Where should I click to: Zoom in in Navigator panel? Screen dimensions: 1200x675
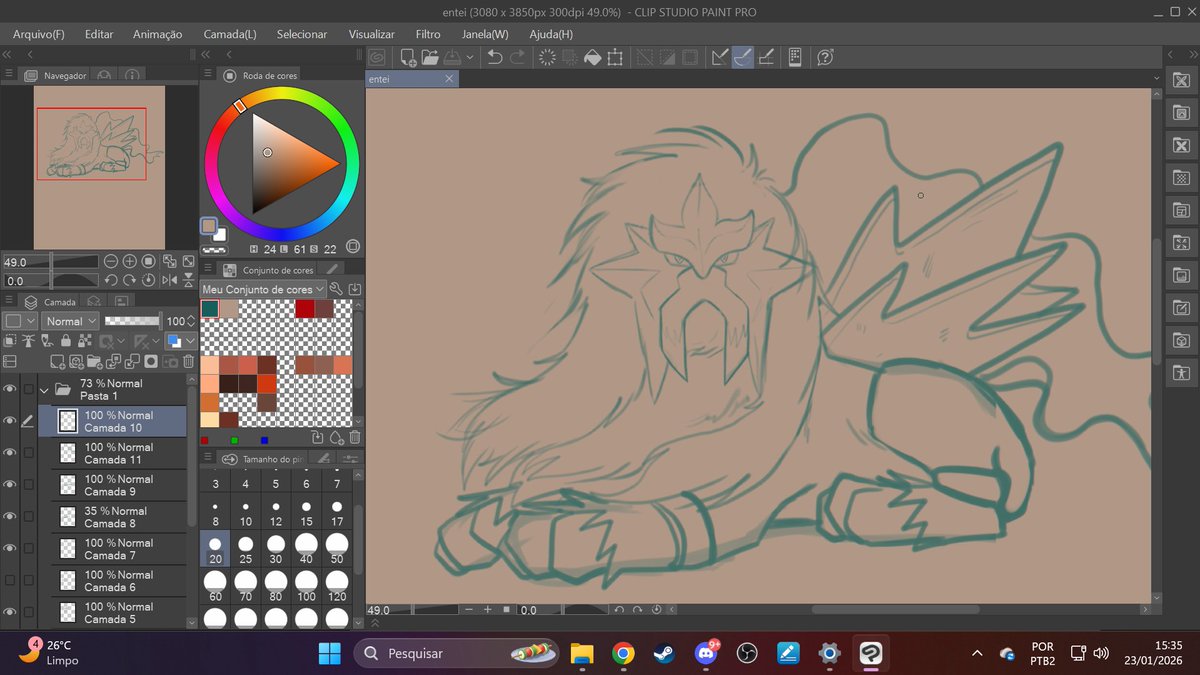130,261
